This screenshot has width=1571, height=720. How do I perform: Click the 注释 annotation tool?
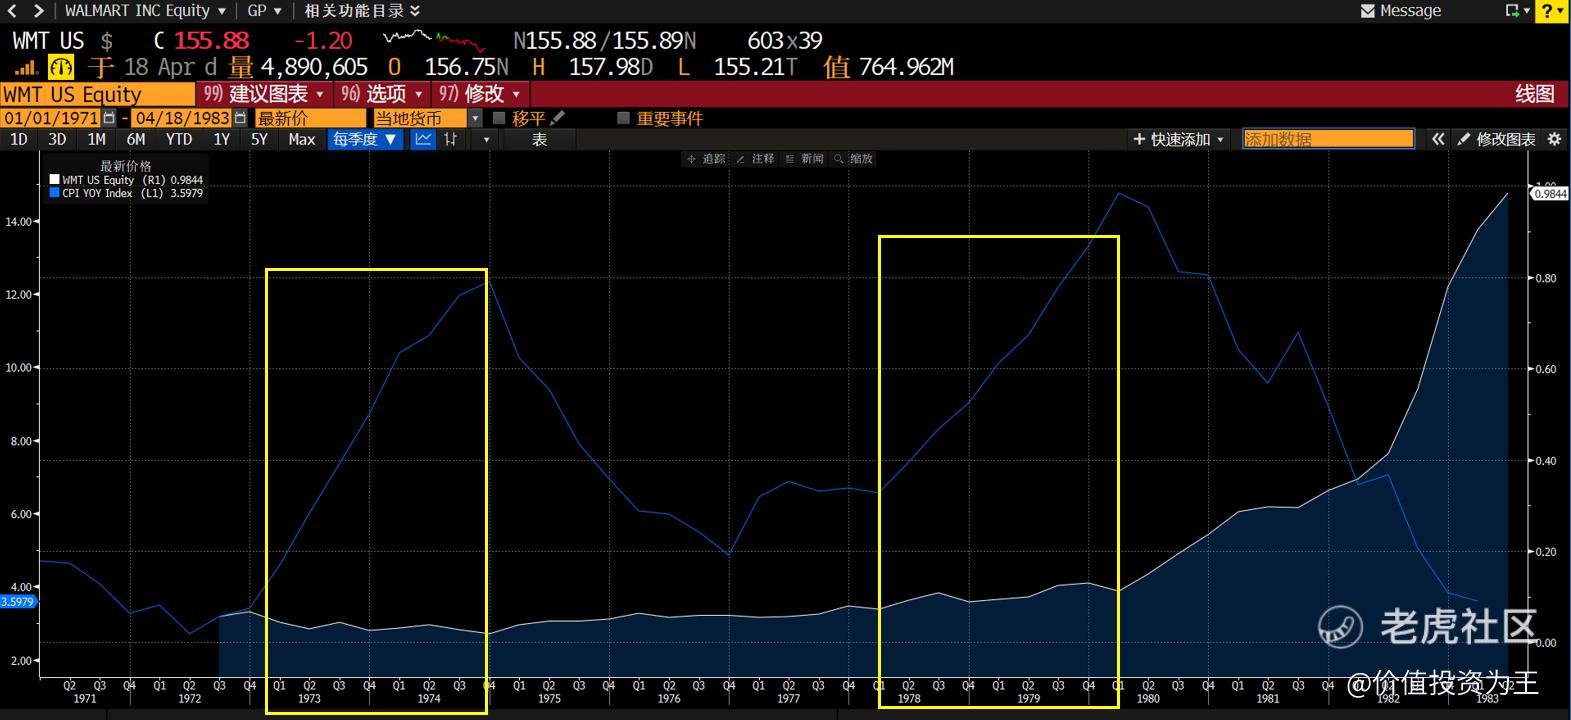point(755,159)
